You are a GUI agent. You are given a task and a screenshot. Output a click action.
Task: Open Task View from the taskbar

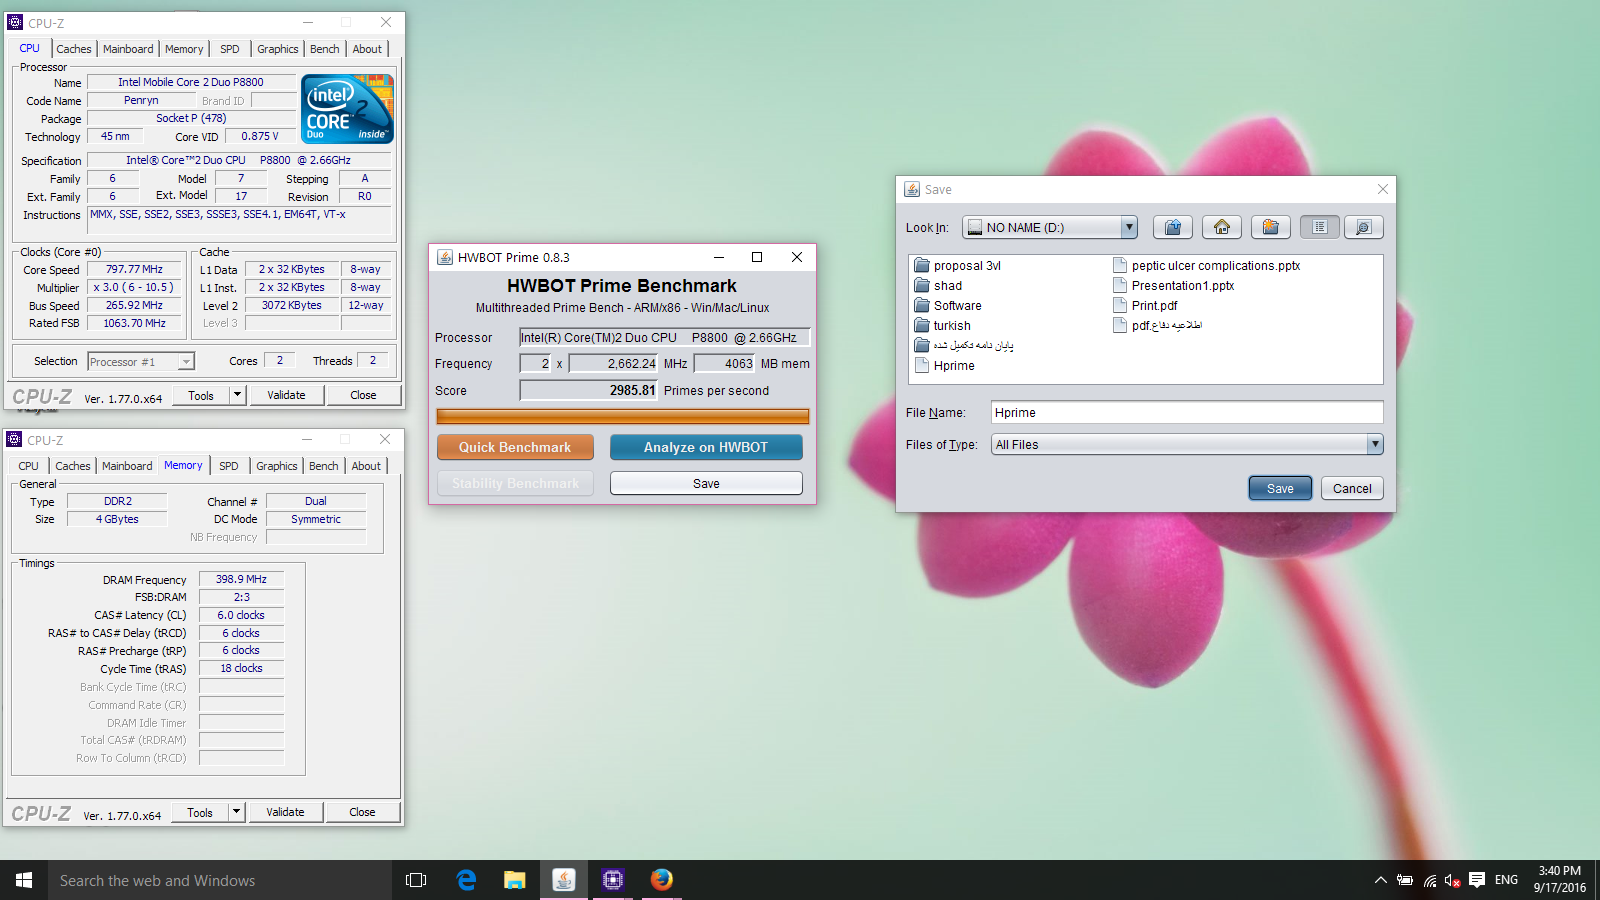click(416, 880)
